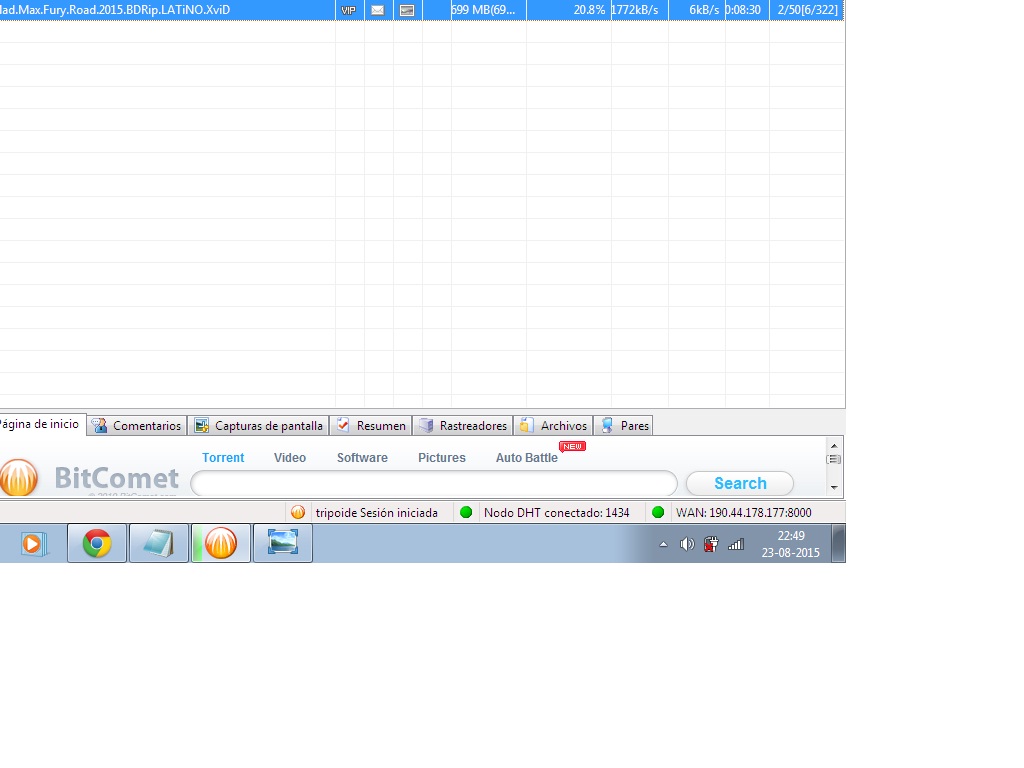The width and height of the screenshot is (1024, 768).
Task: Open the Capturas de pantalla tab
Action: [259, 426]
